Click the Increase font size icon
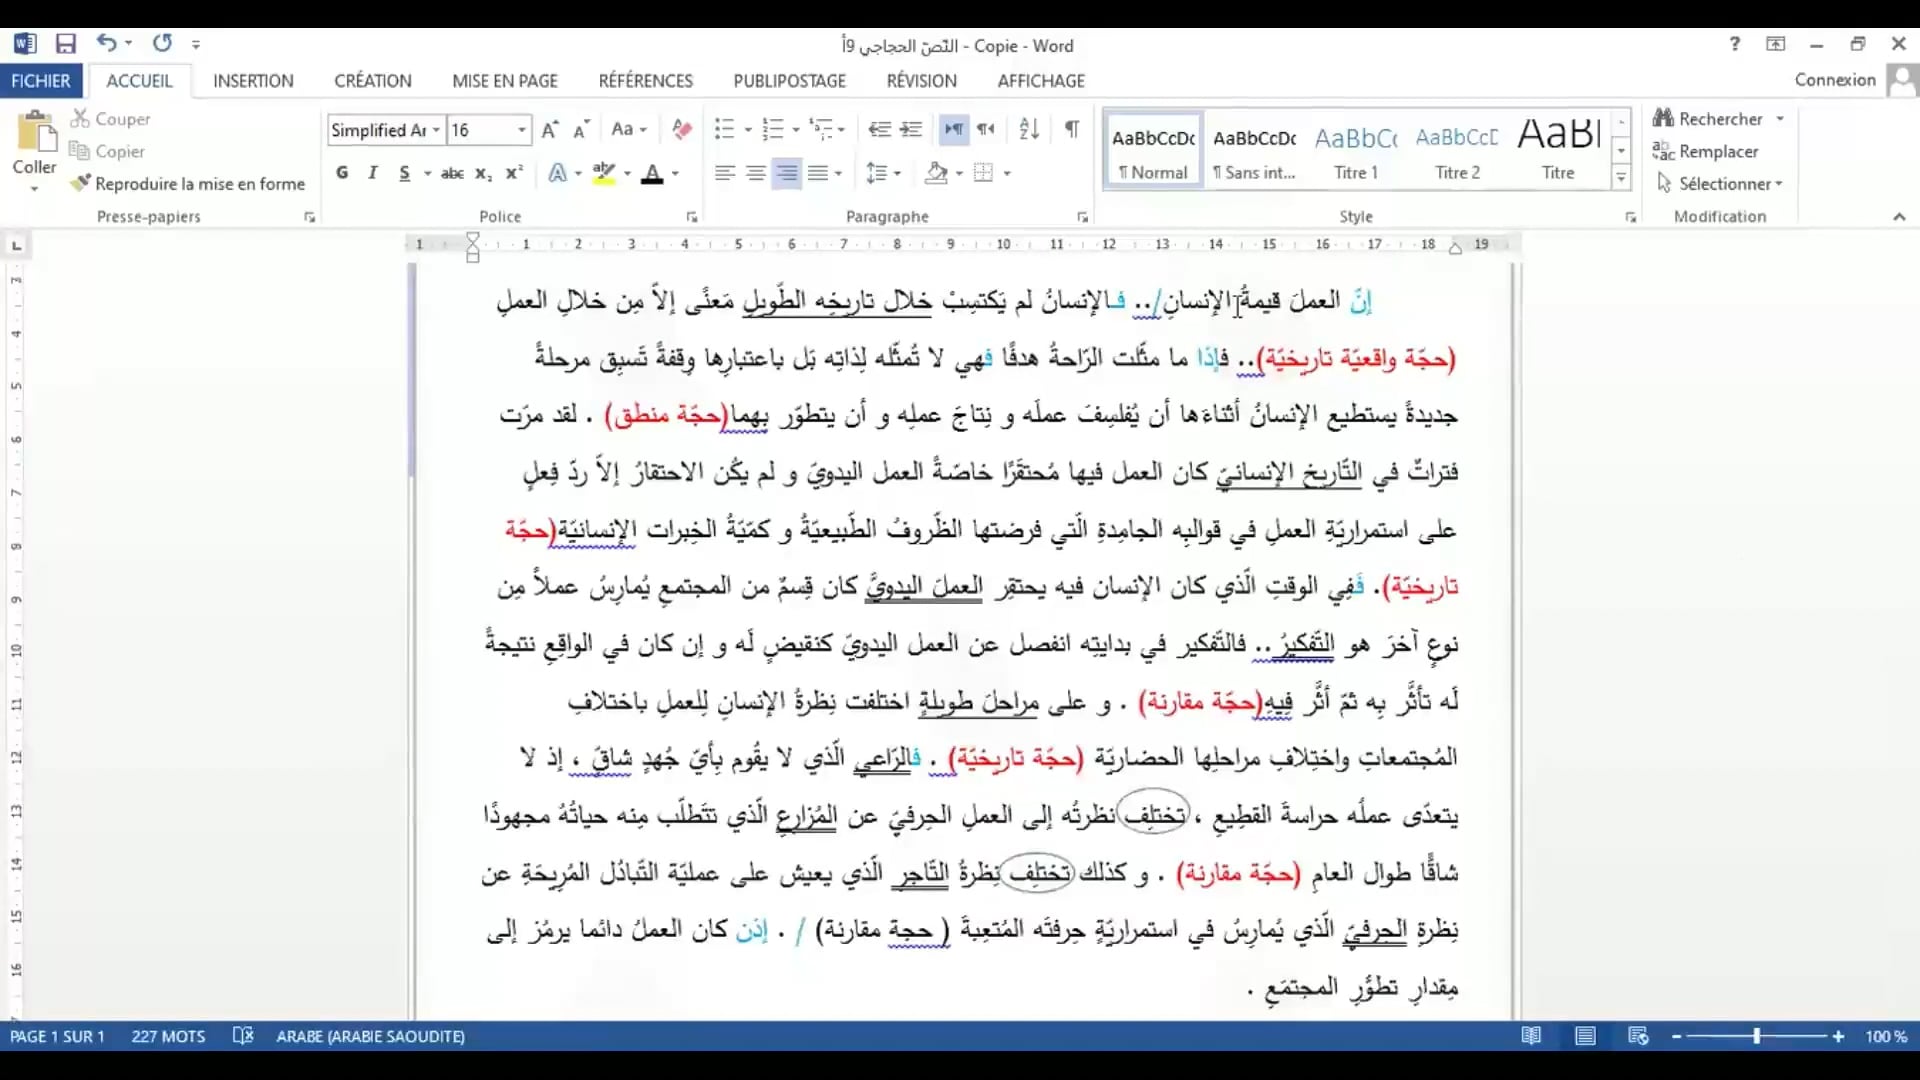Image resolution: width=1920 pixels, height=1080 pixels. pyautogui.click(x=549, y=130)
